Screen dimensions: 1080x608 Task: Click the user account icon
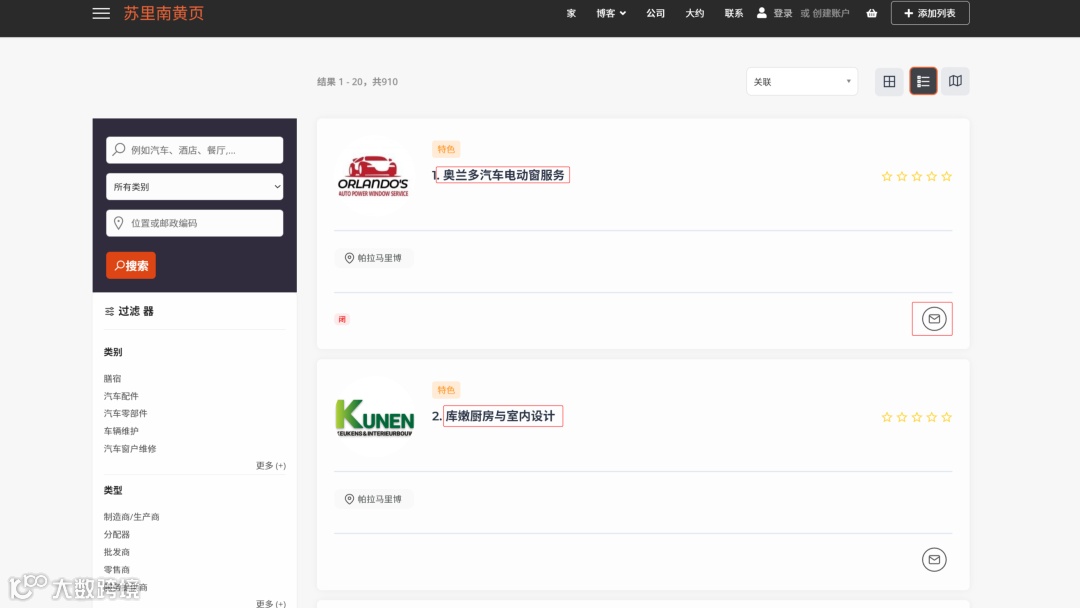click(x=762, y=12)
